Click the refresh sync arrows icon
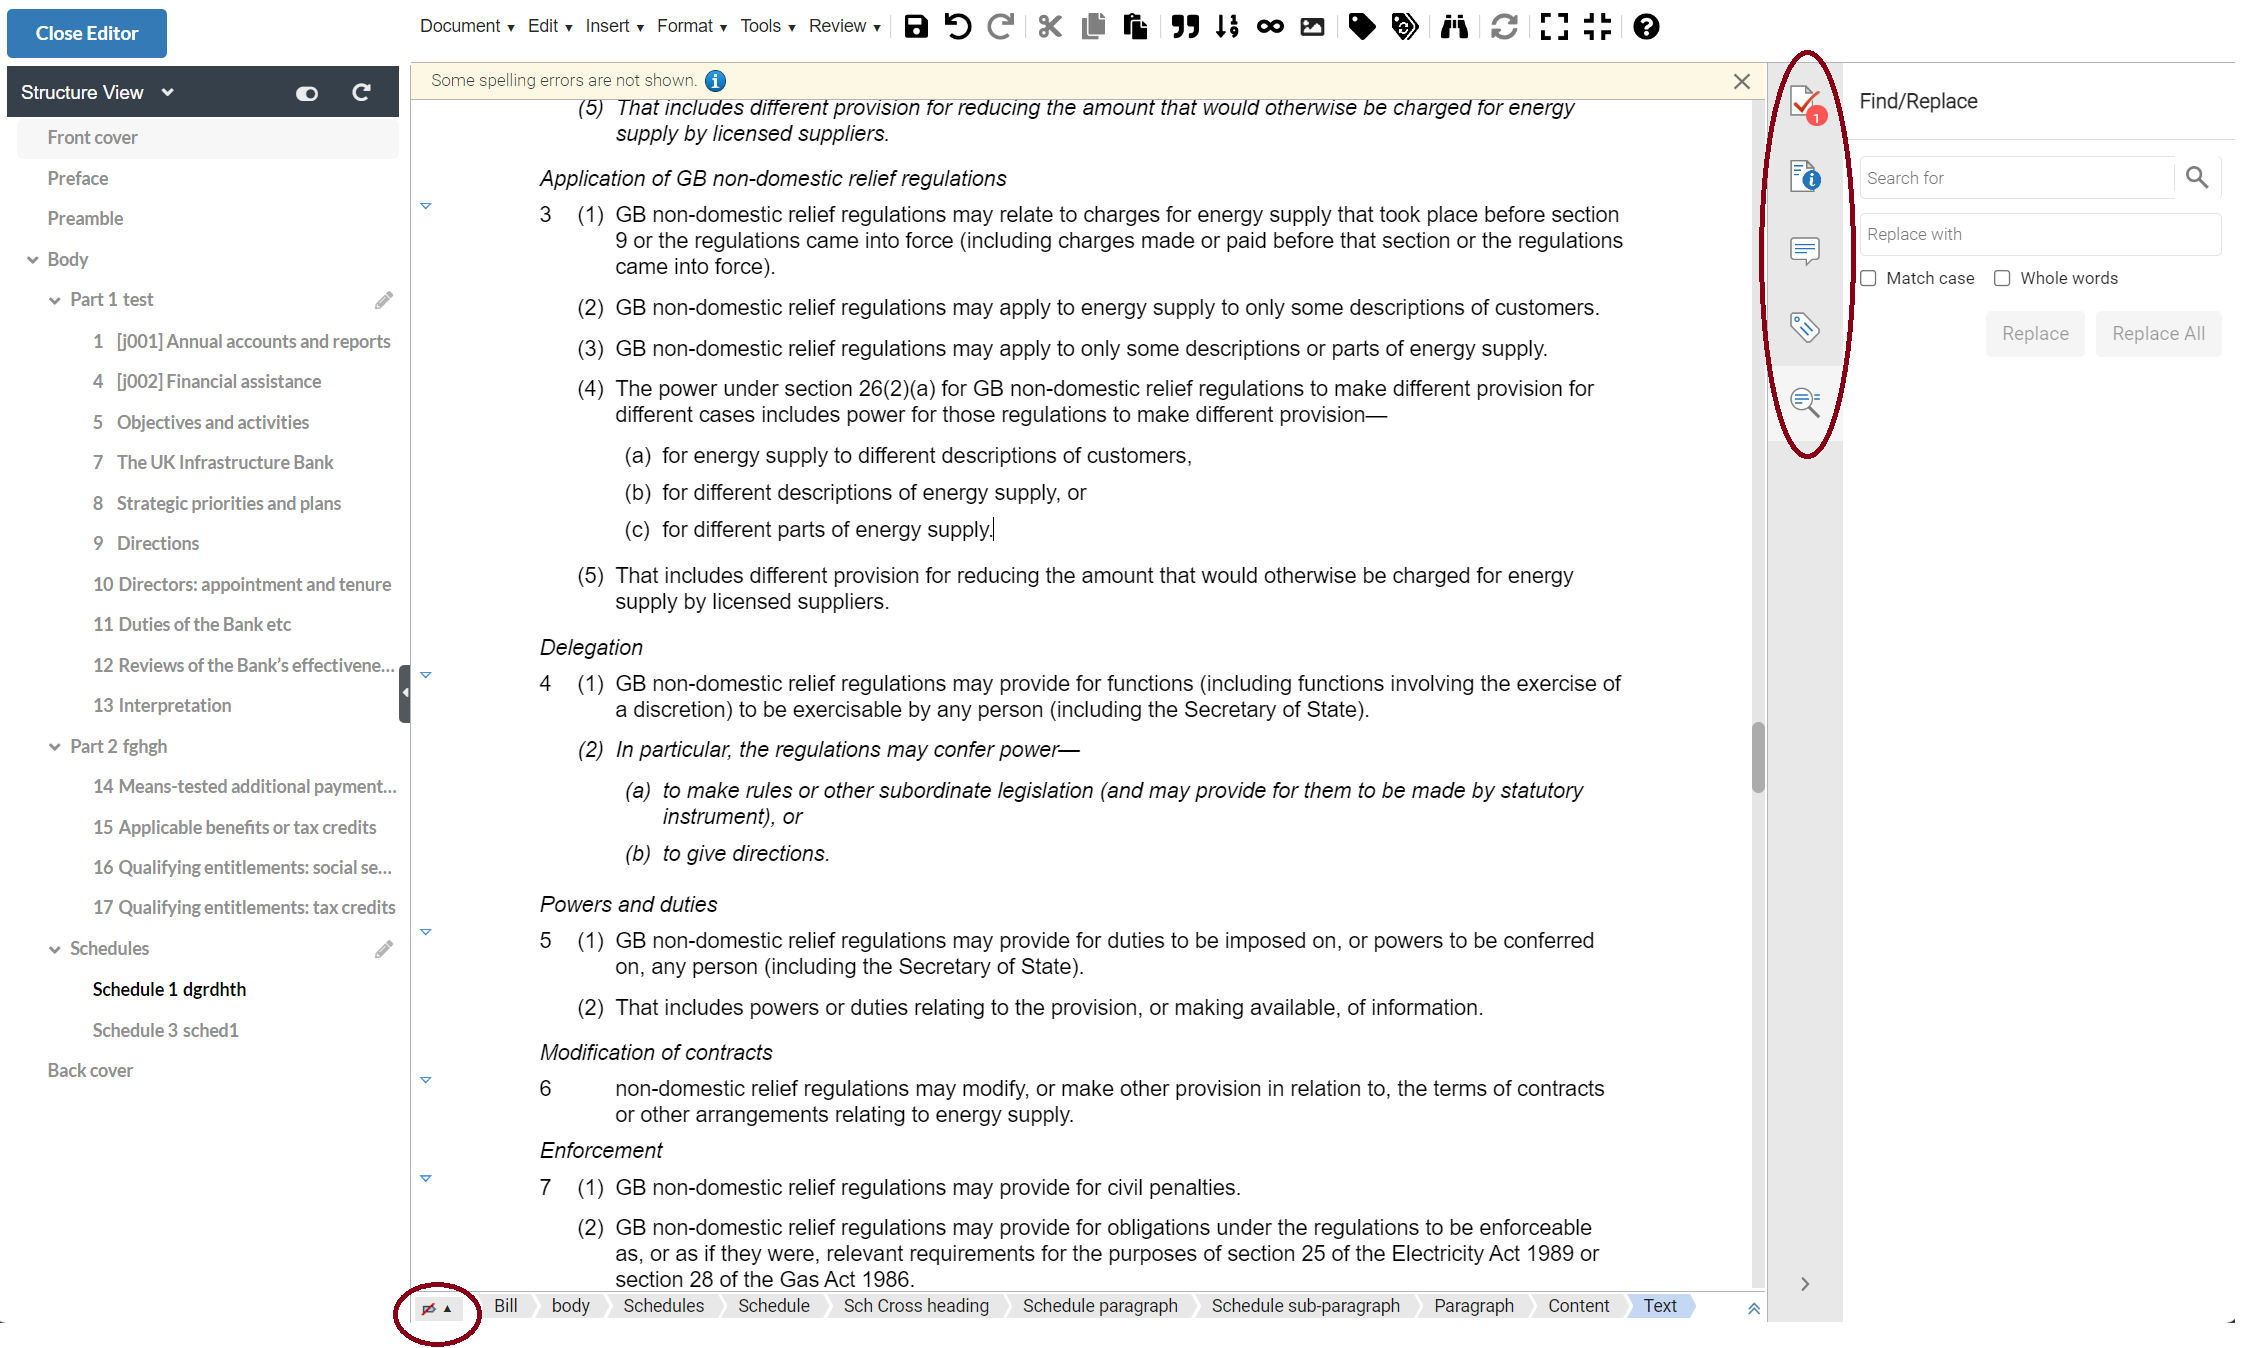Image resolution: width=2248 pixels, height=1348 pixels. coord(1504,27)
